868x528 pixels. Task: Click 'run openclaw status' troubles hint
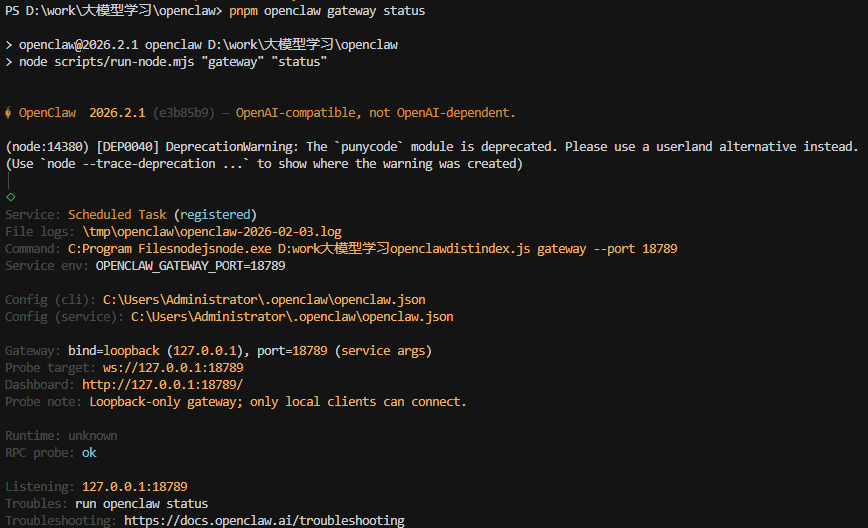tap(142, 504)
